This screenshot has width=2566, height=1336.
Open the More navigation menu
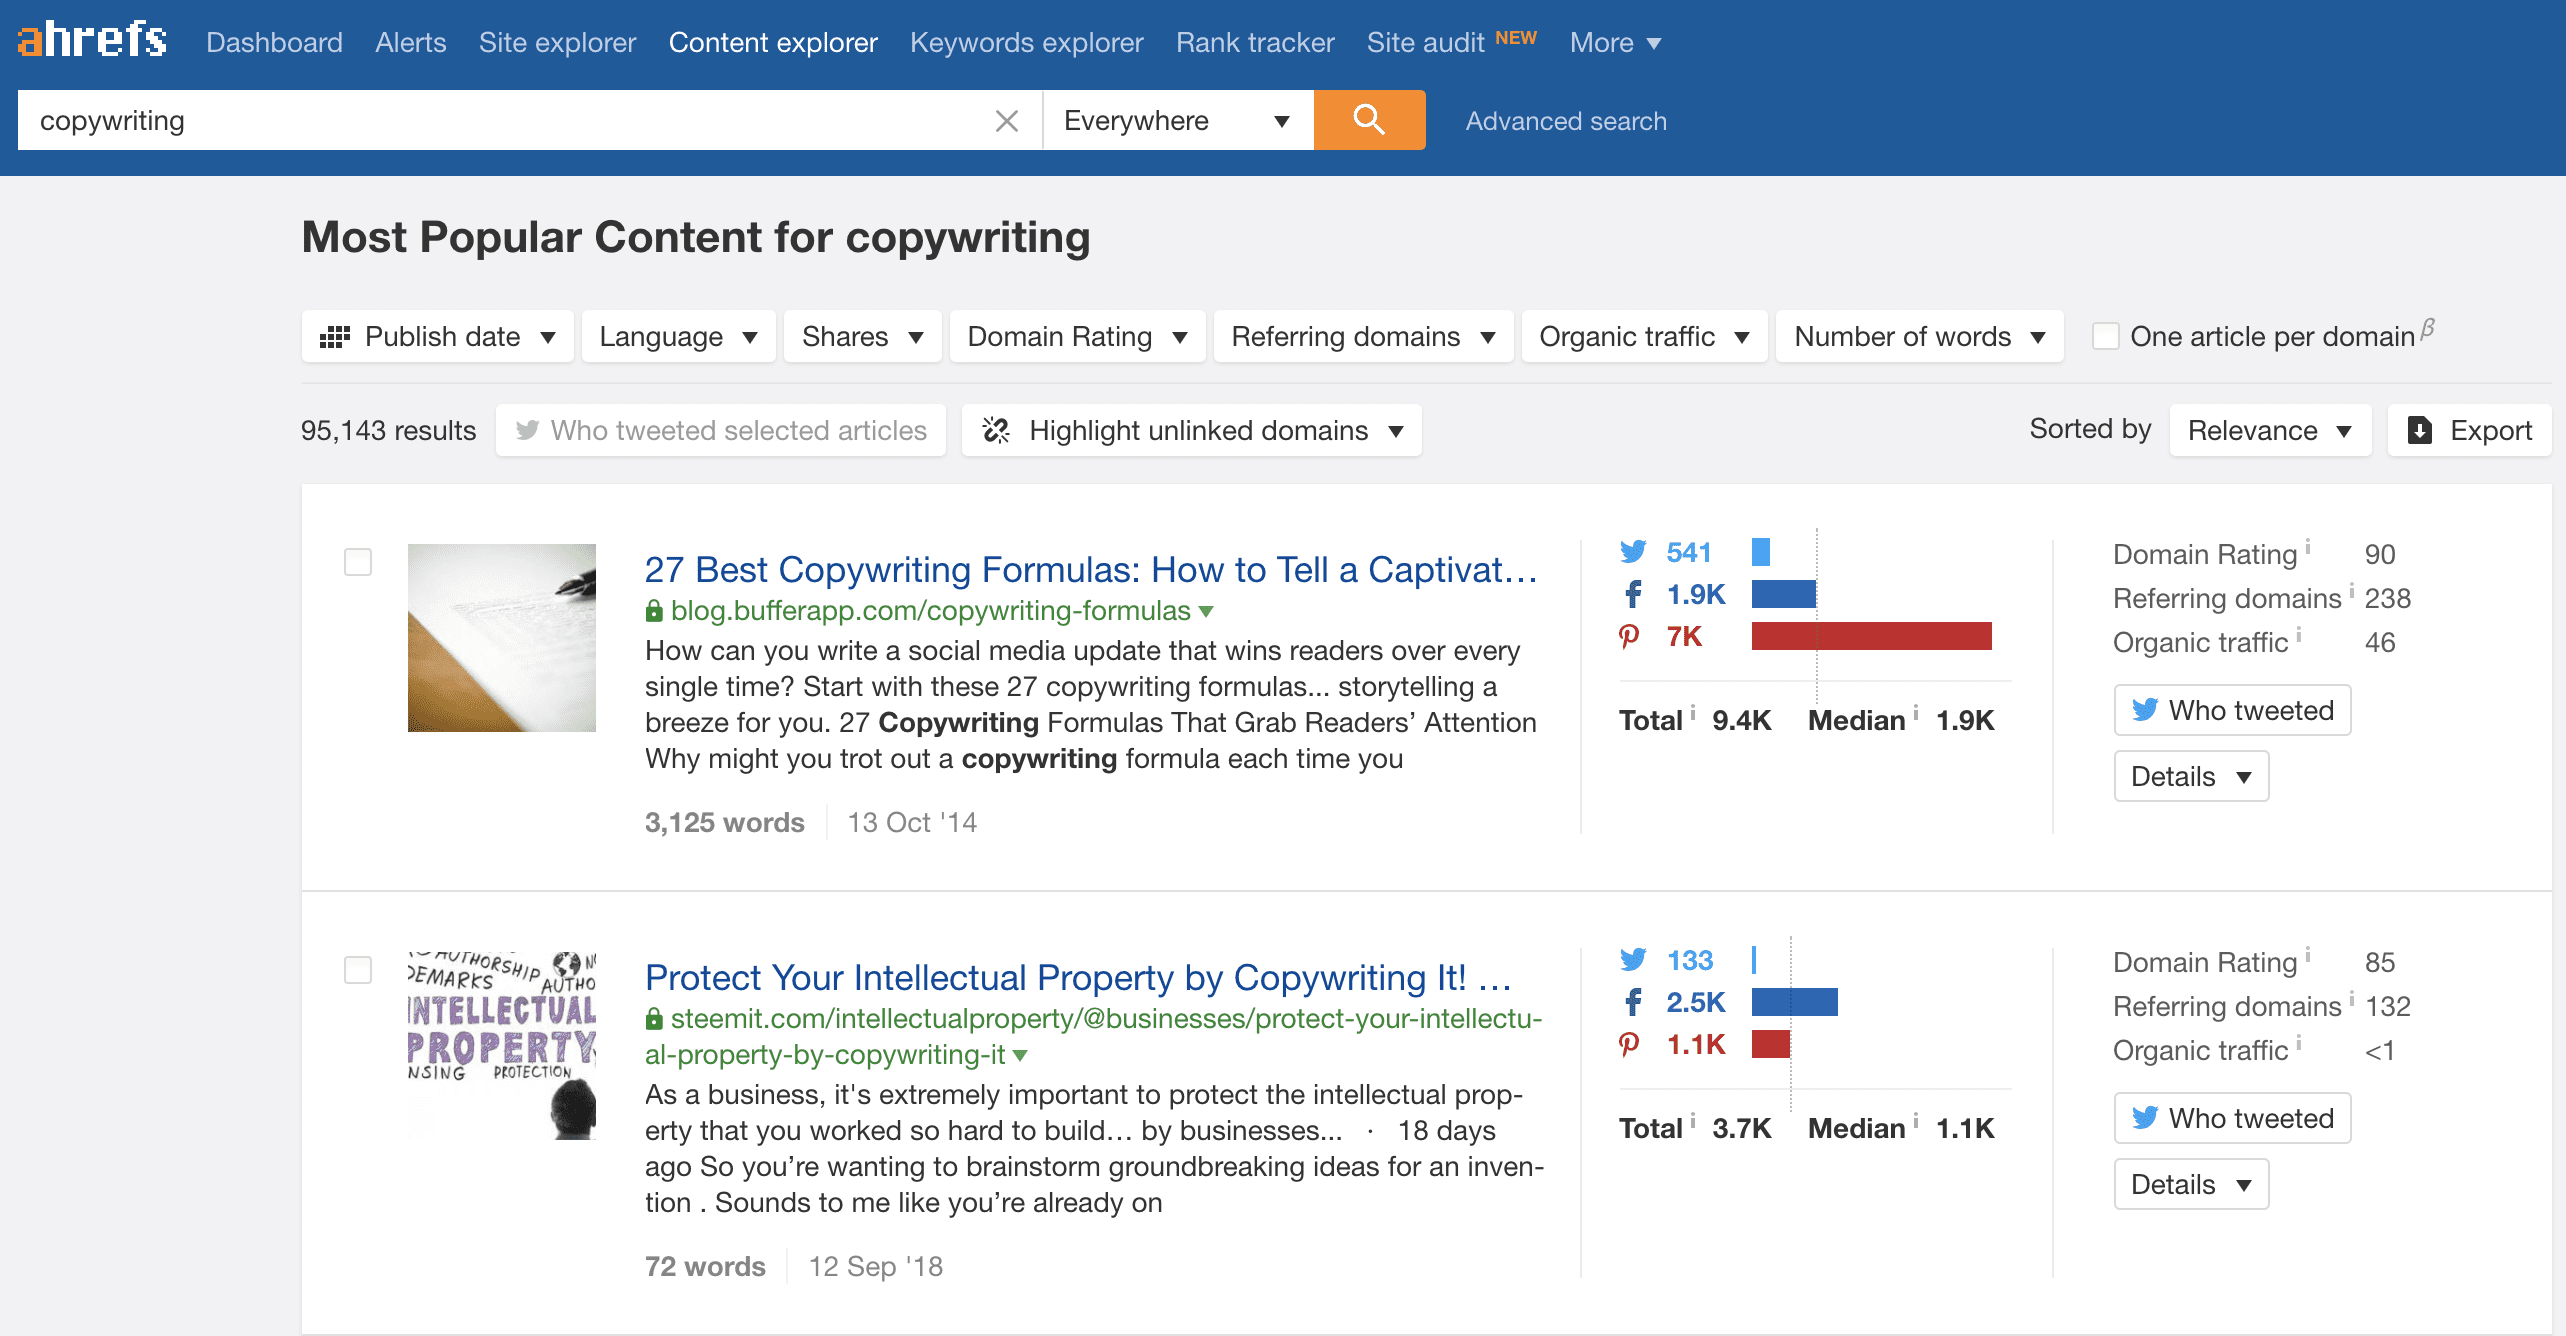coord(1615,42)
